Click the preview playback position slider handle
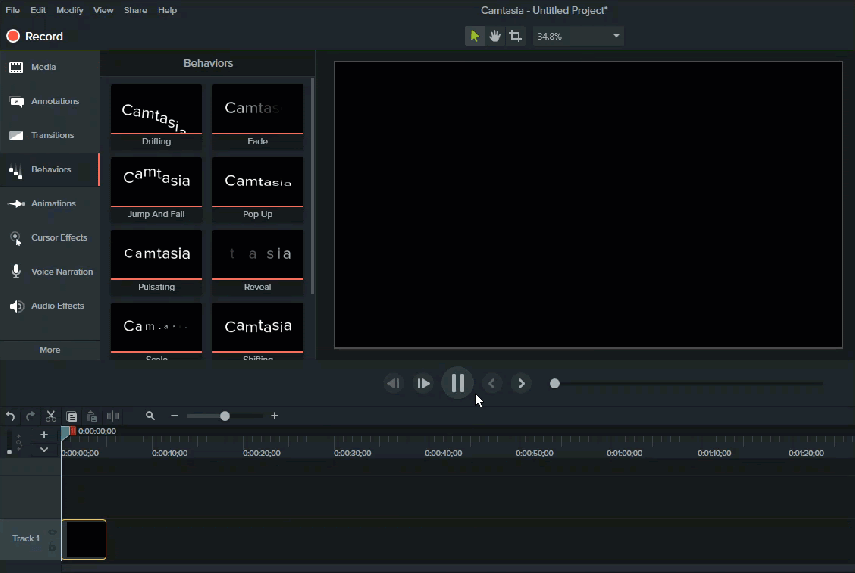The width and height of the screenshot is (855, 573). (555, 384)
